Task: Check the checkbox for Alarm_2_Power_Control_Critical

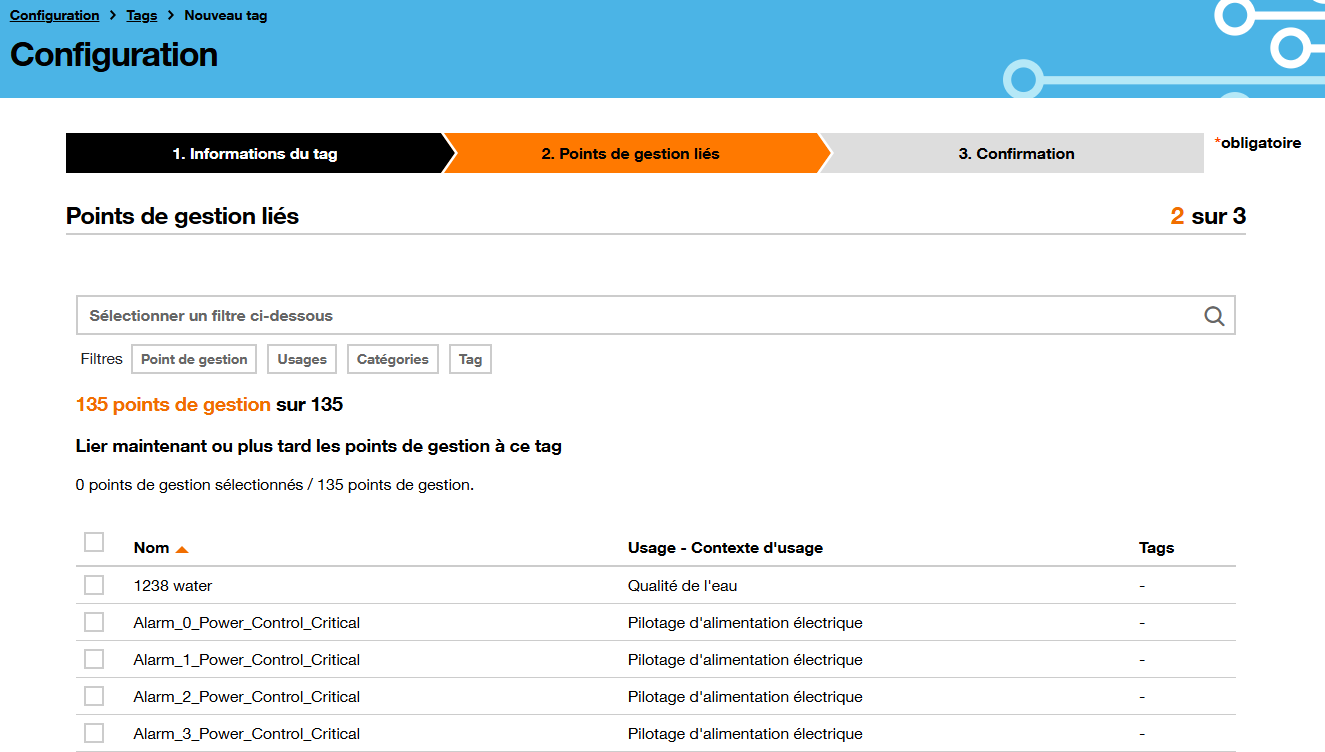Action: pos(93,696)
